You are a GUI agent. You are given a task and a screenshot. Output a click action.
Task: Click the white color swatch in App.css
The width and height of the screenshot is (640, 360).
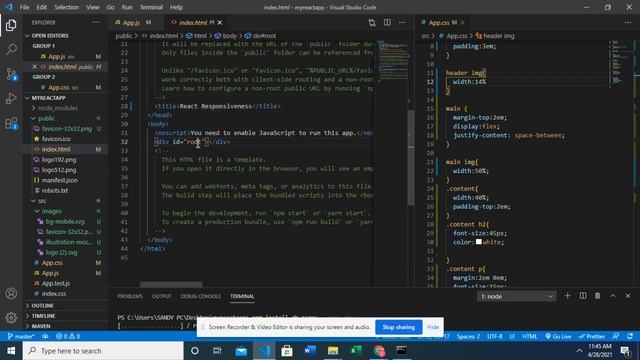[x=479, y=242]
